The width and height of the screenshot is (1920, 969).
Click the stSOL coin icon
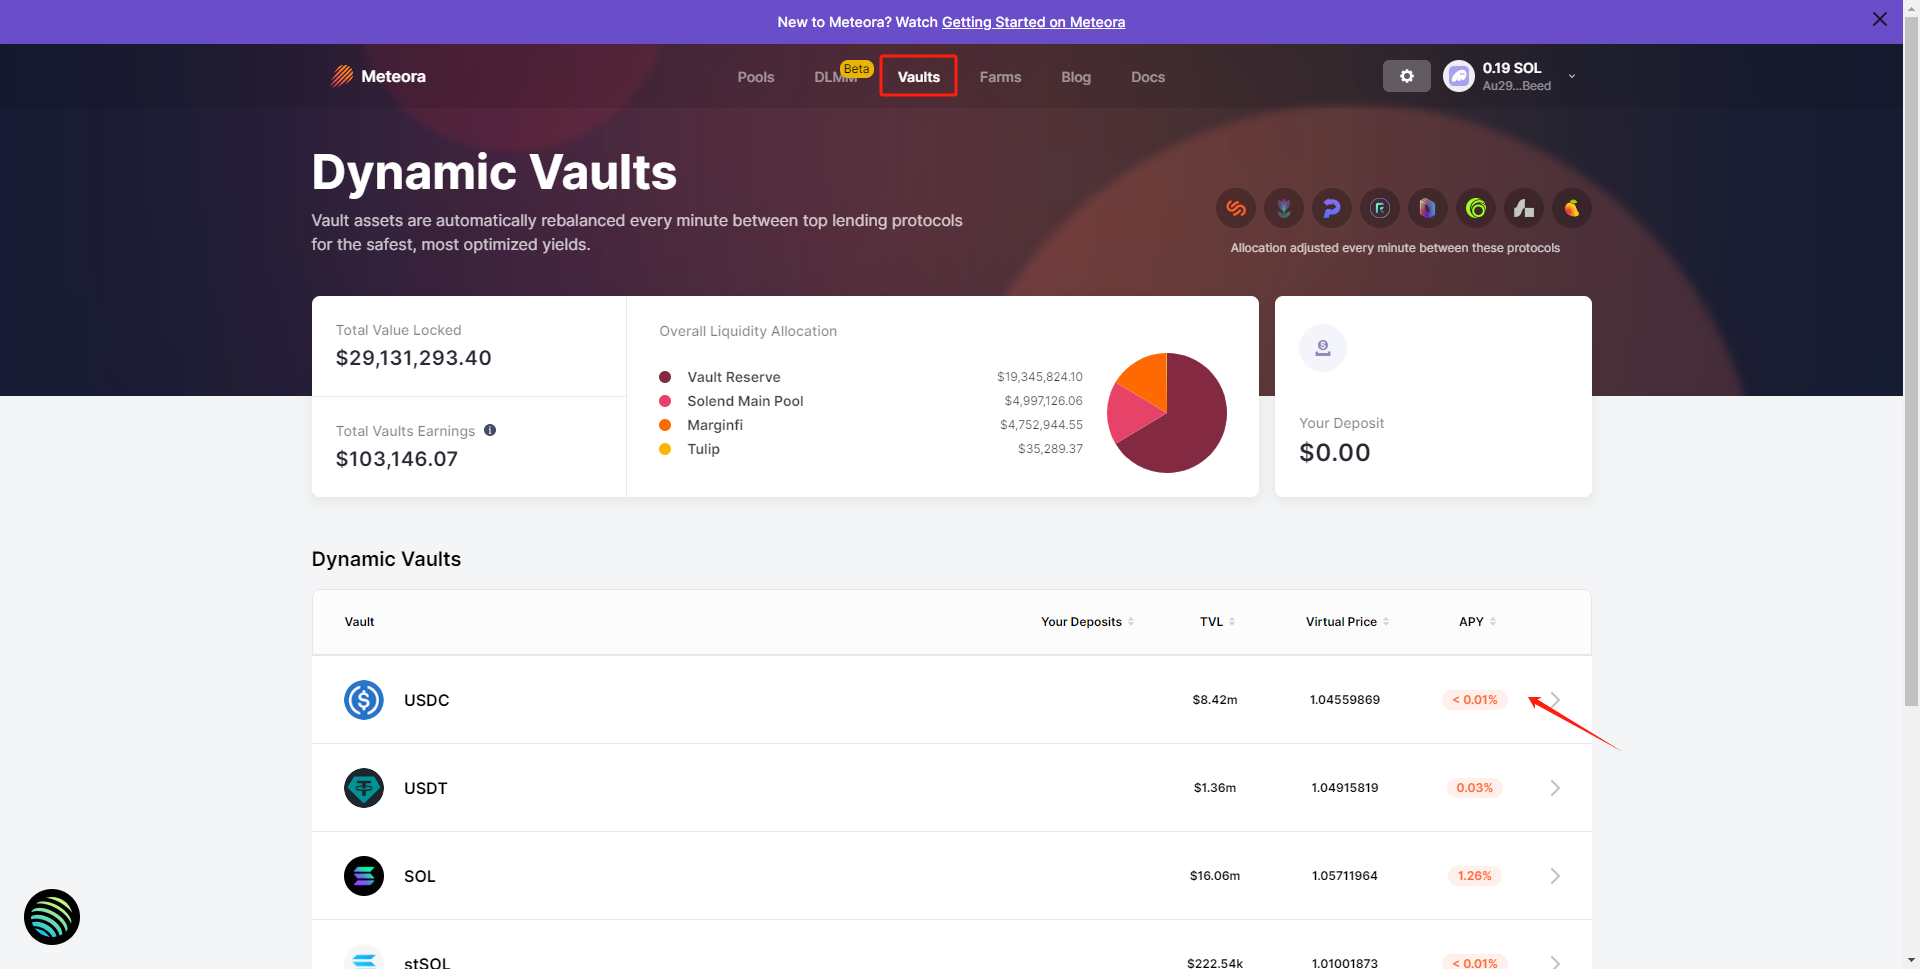click(364, 958)
